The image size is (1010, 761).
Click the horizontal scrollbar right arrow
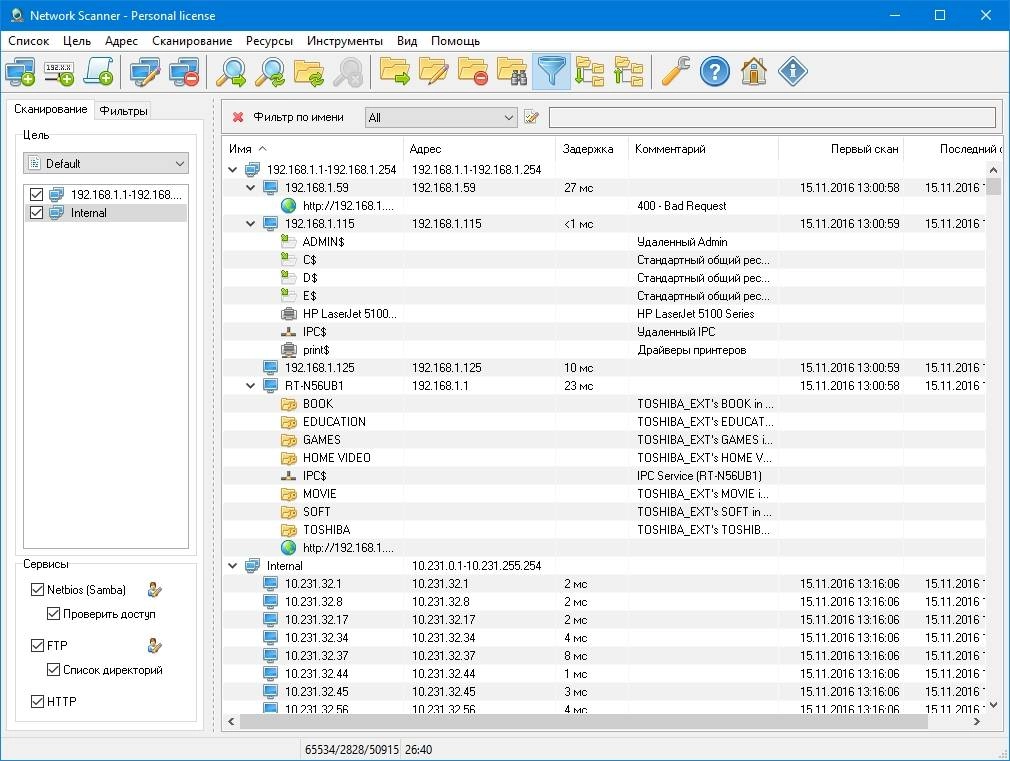point(977,722)
